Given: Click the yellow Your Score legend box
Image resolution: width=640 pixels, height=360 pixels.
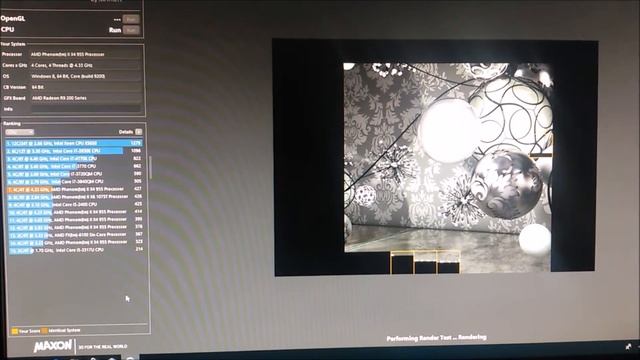Looking at the screenshot, I should pos(15,331).
